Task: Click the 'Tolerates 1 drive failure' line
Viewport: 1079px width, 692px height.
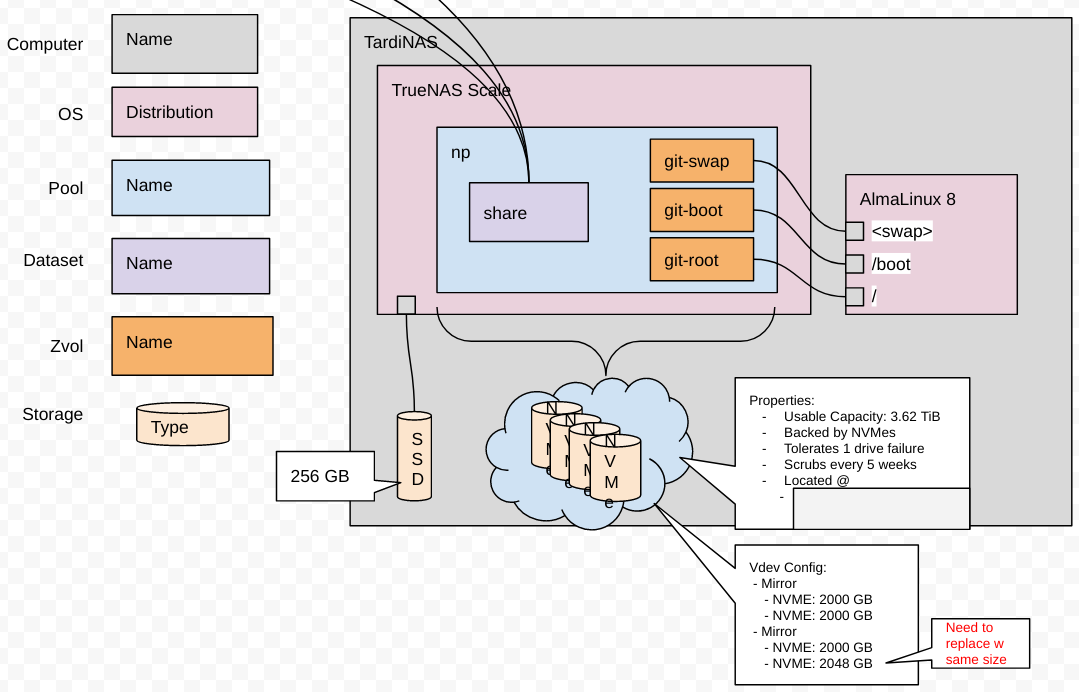Action: pos(854,448)
